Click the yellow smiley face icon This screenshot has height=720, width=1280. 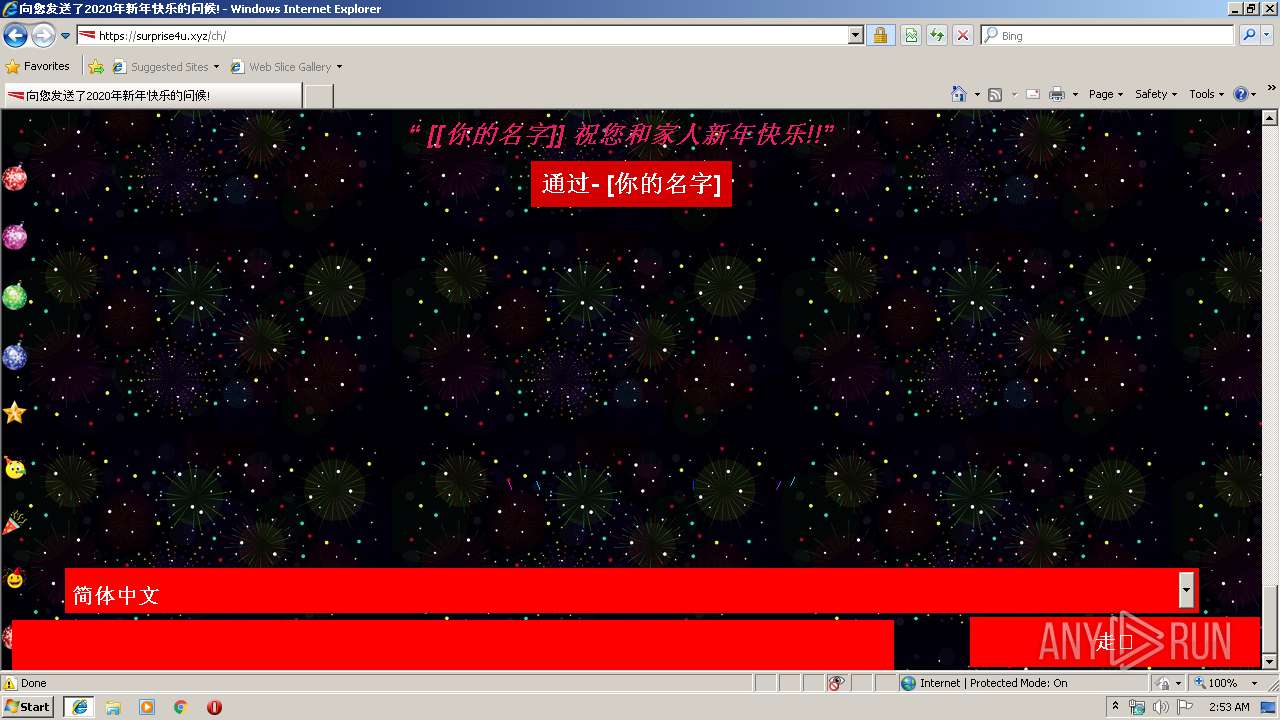click(x=14, y=468)
